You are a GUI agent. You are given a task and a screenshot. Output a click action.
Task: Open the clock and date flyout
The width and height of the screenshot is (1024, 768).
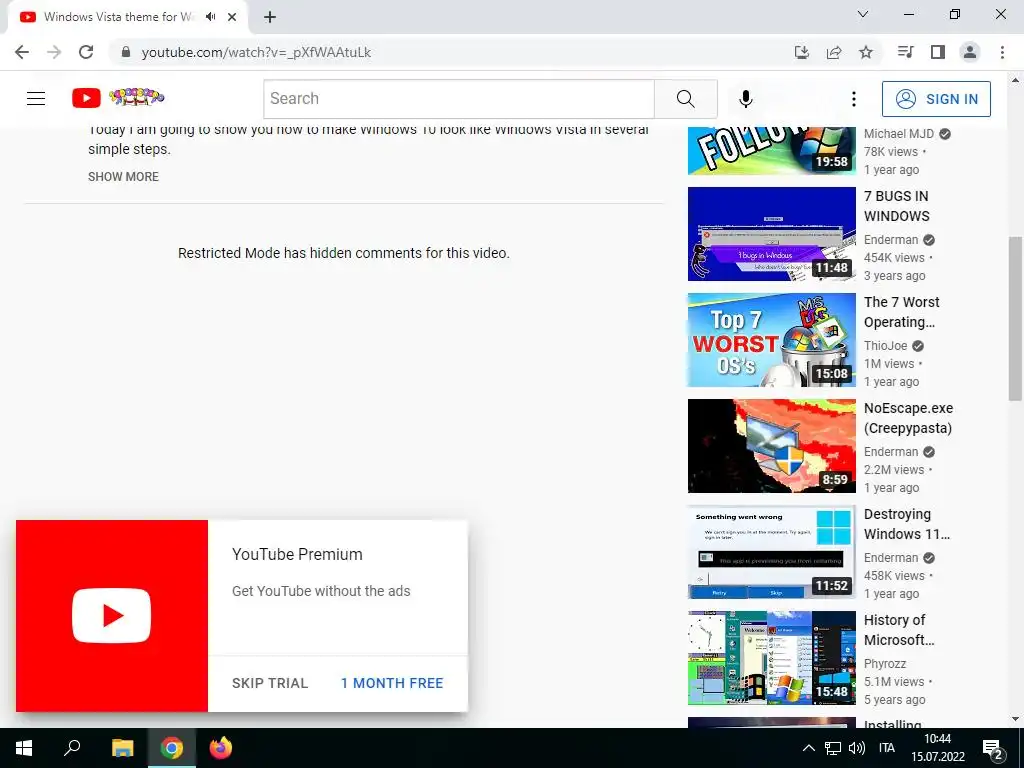[x=938, y=748]
